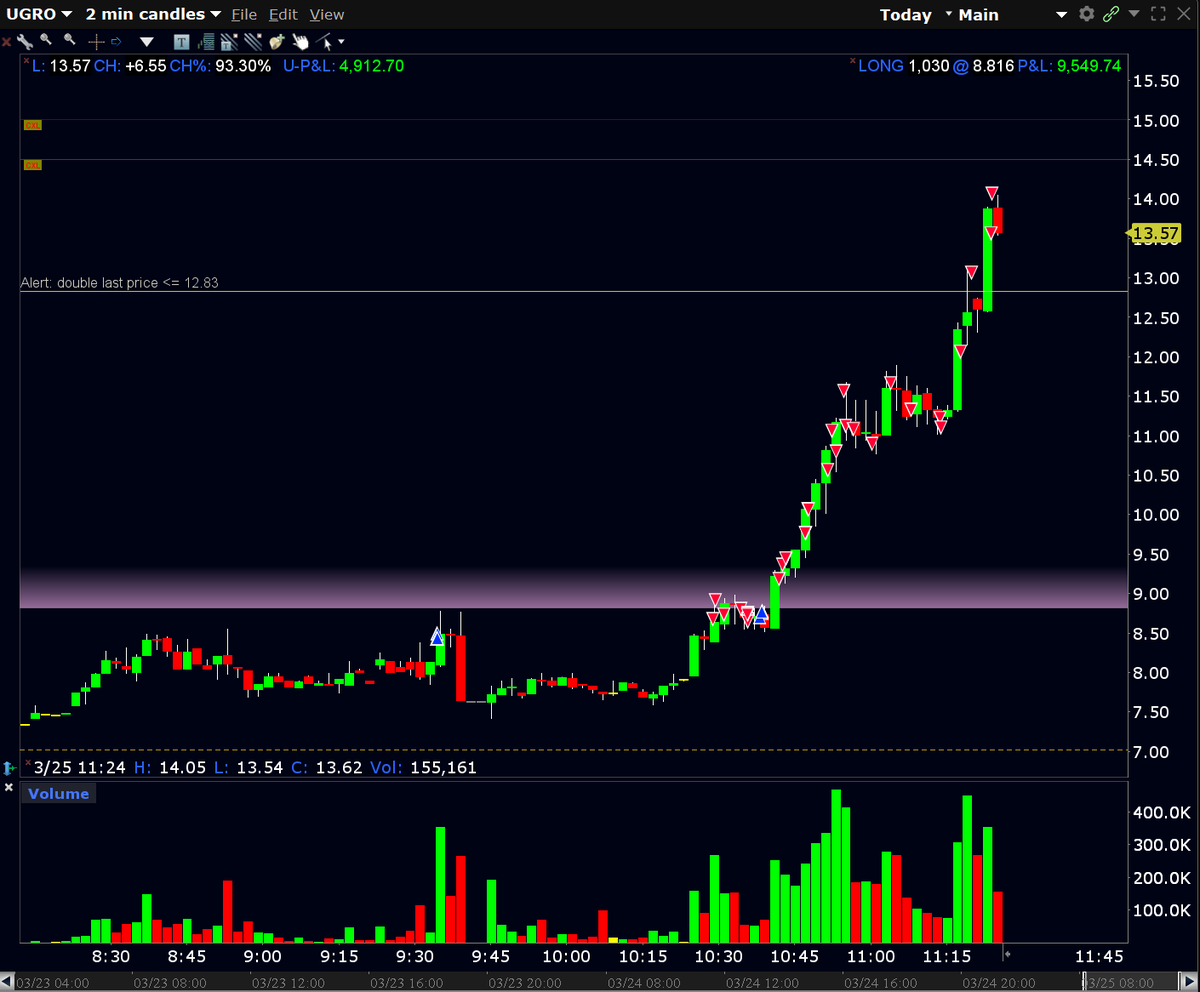Click the alert marker at the 14.50 line
The image size is (1200, 992).
[32, 165]
